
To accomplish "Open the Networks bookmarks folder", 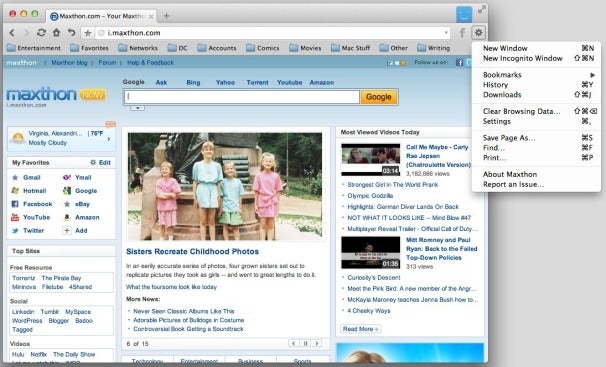I will click(138, 48).
